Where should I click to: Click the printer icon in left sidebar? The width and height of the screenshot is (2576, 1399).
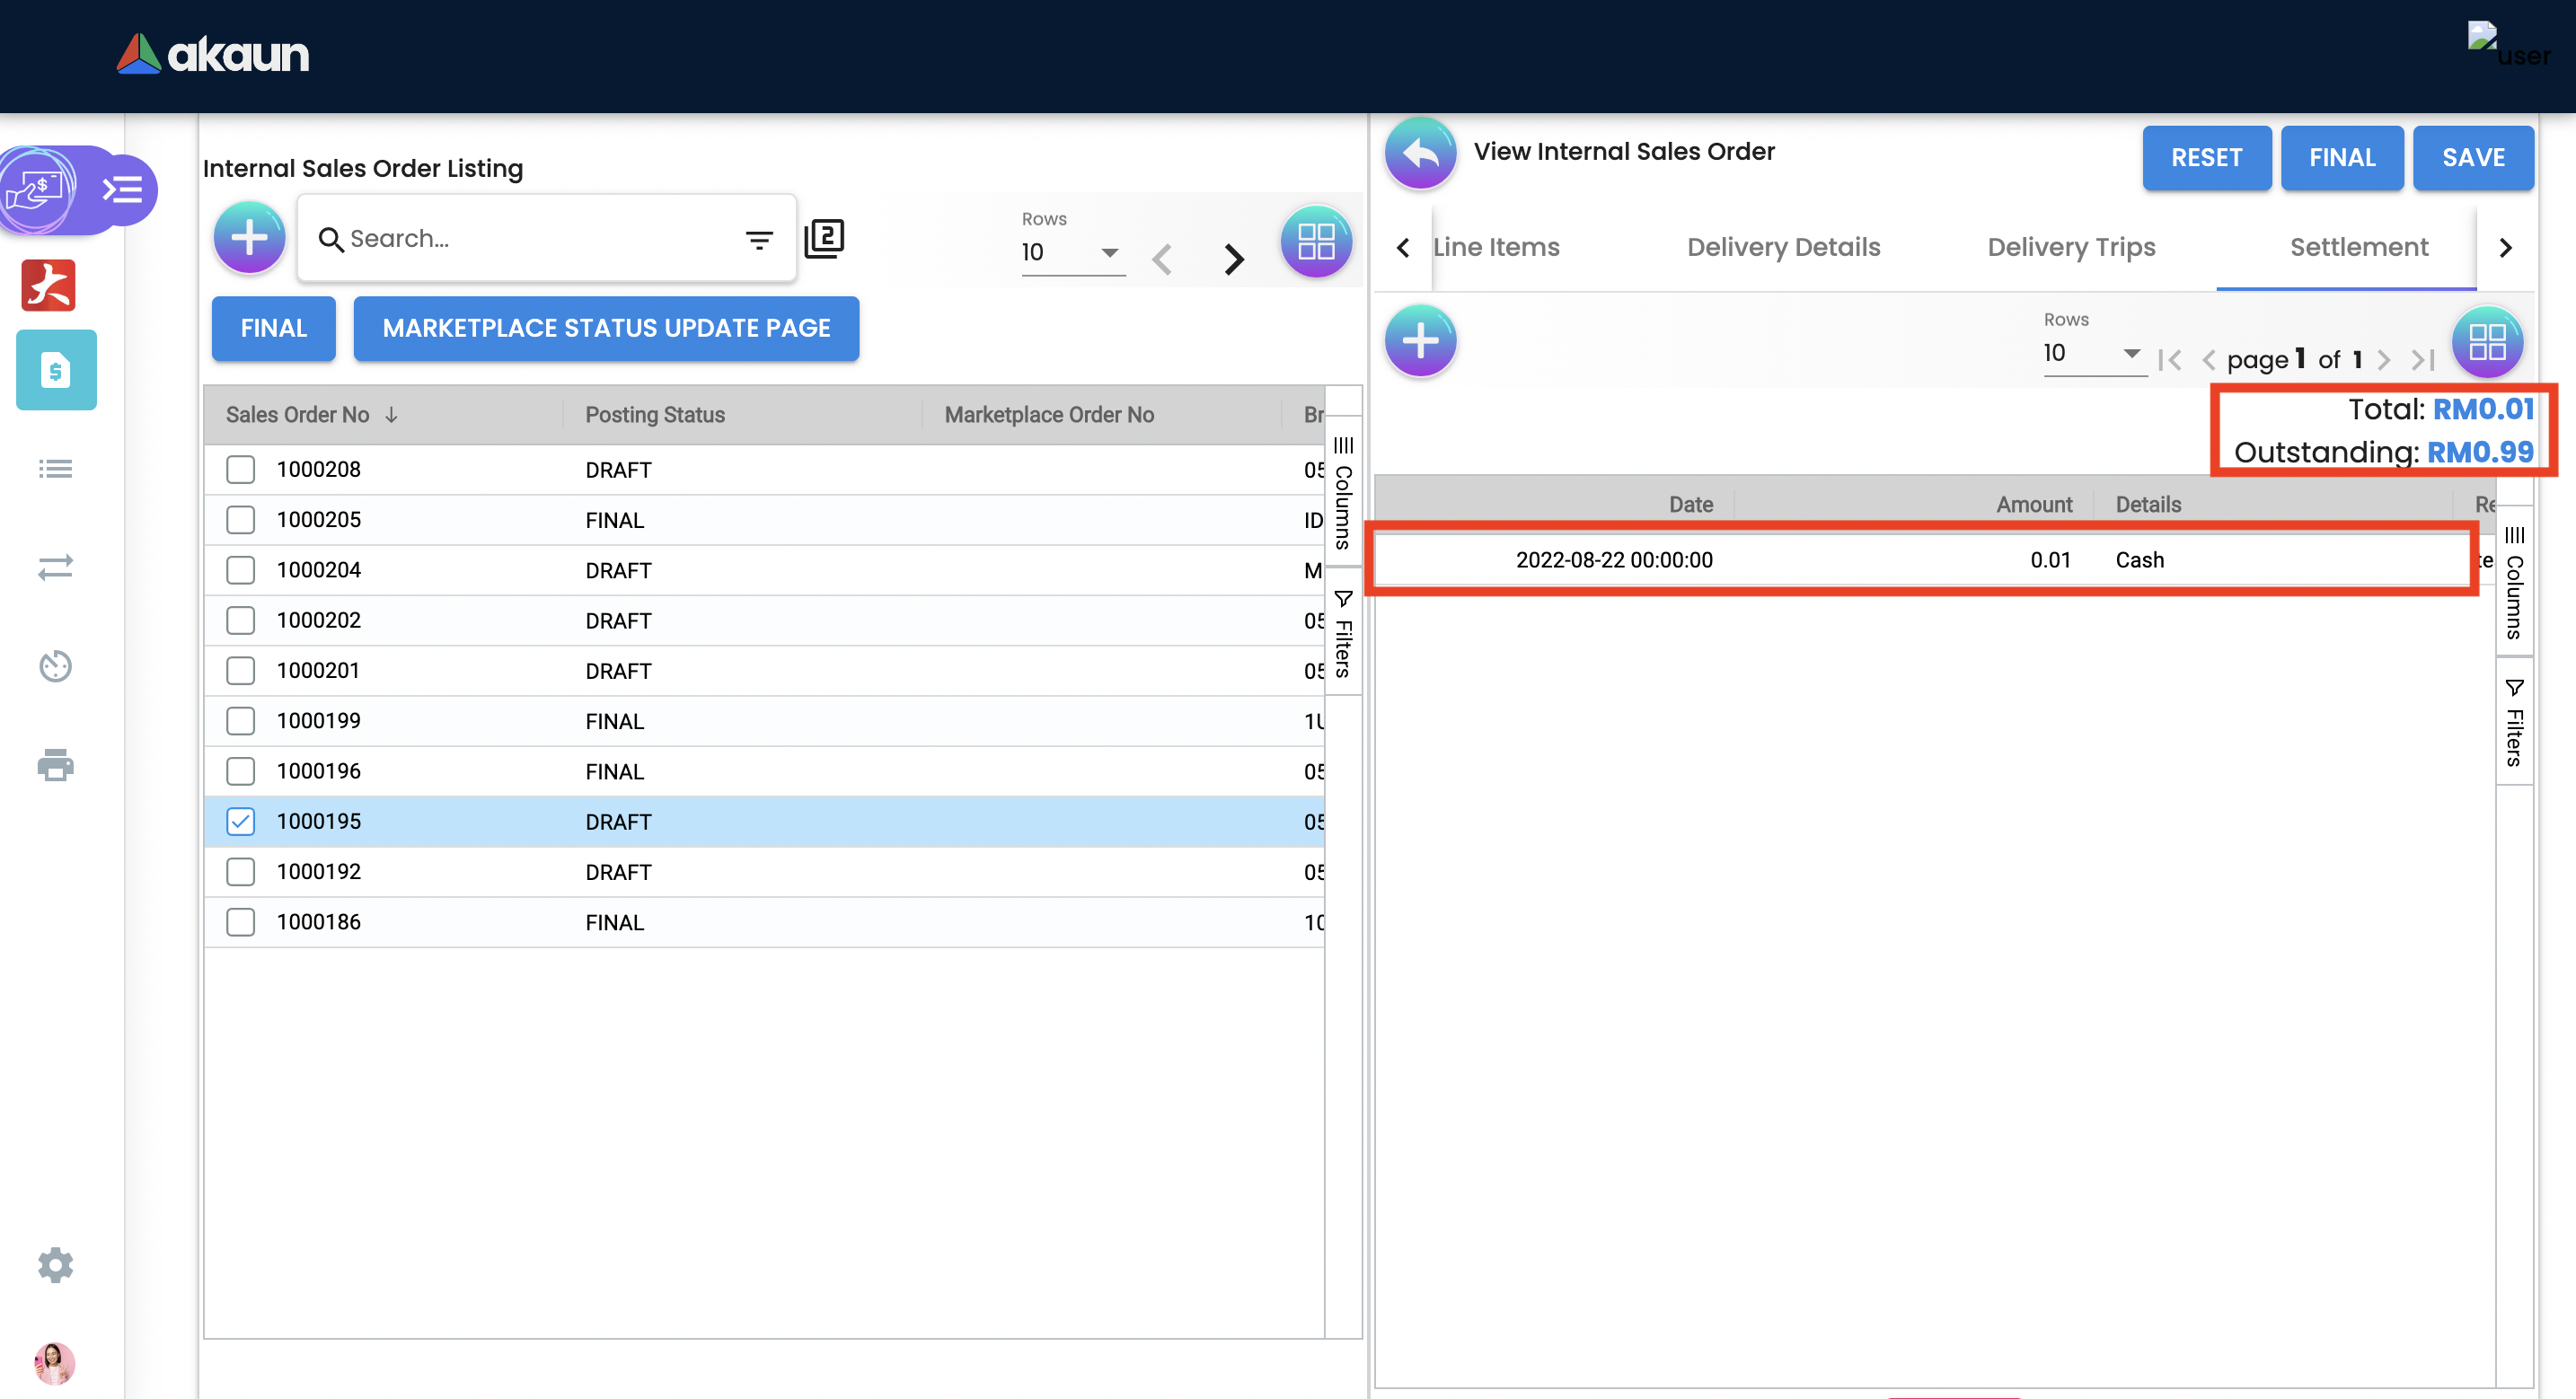(x=55, y=765)
